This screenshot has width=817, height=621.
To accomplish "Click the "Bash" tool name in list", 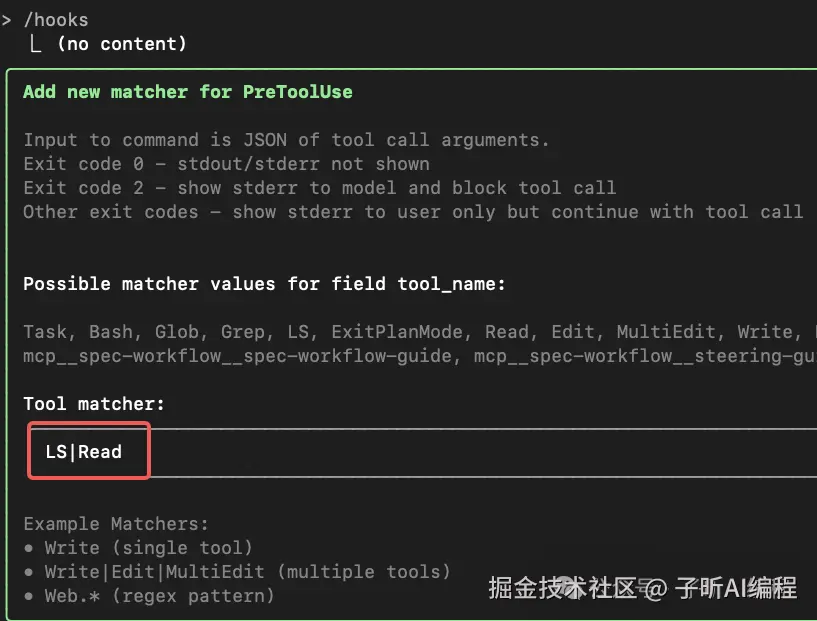I will coord(110,332).
